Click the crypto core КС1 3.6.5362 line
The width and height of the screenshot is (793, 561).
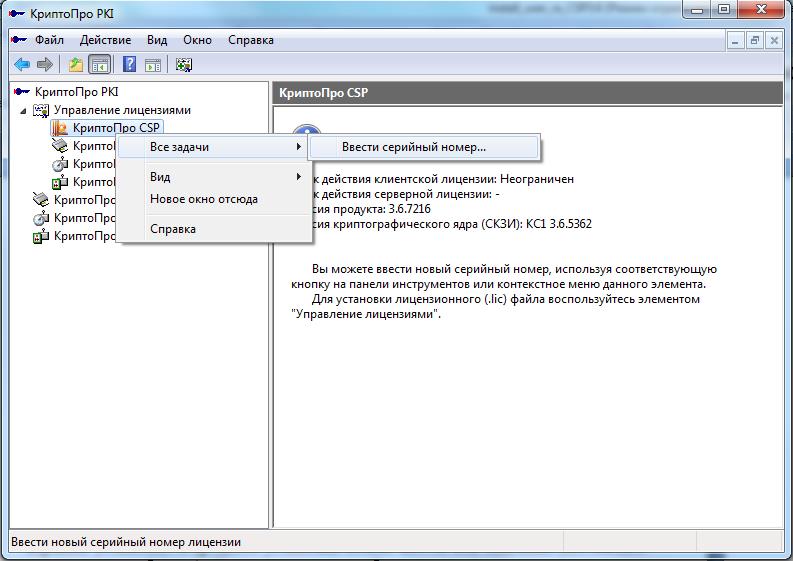click(452, 224)
